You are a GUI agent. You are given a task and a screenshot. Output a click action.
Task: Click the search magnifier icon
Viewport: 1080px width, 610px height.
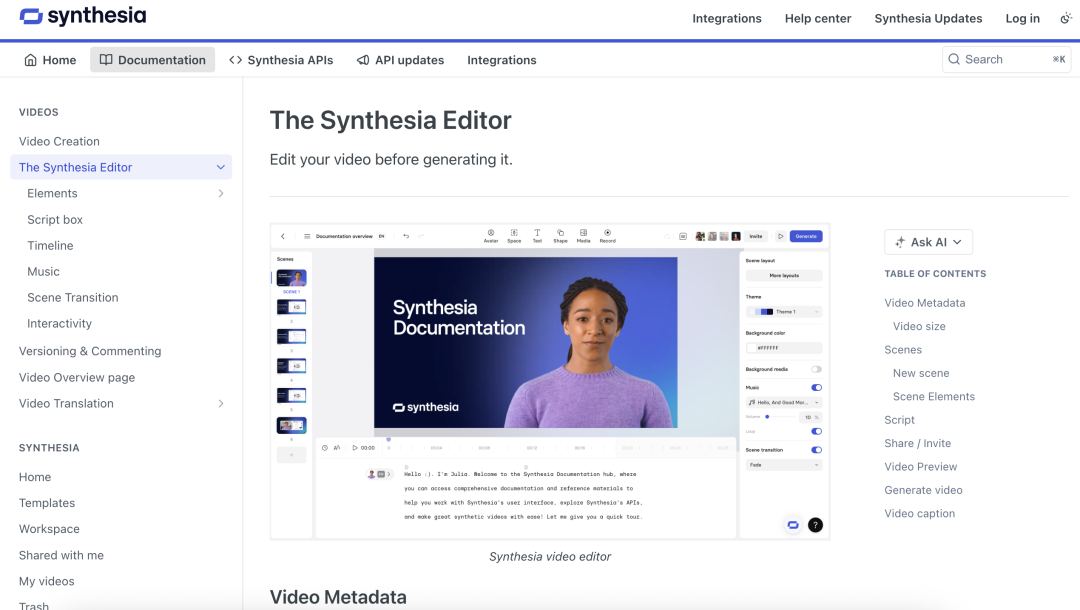954,59
